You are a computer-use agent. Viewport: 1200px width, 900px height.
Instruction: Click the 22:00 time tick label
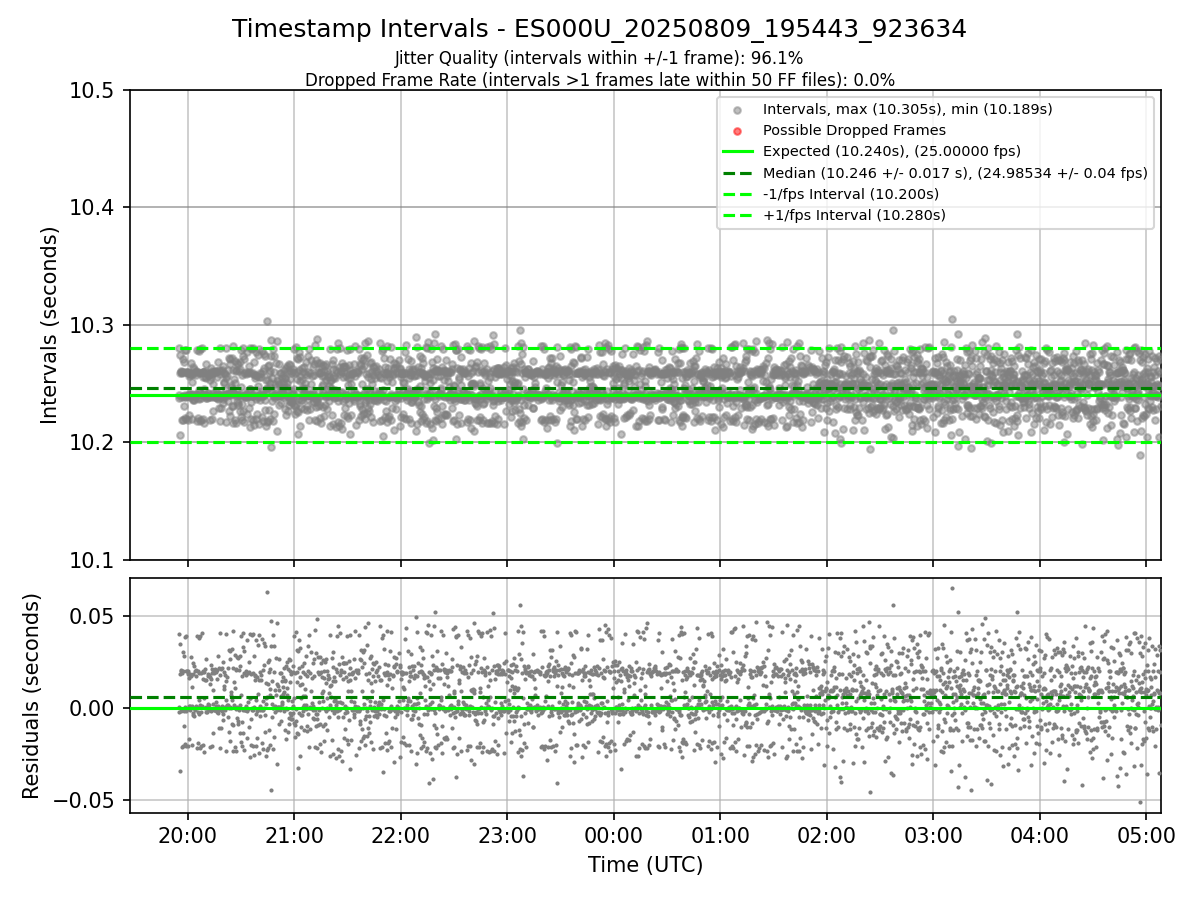[400, 834]
